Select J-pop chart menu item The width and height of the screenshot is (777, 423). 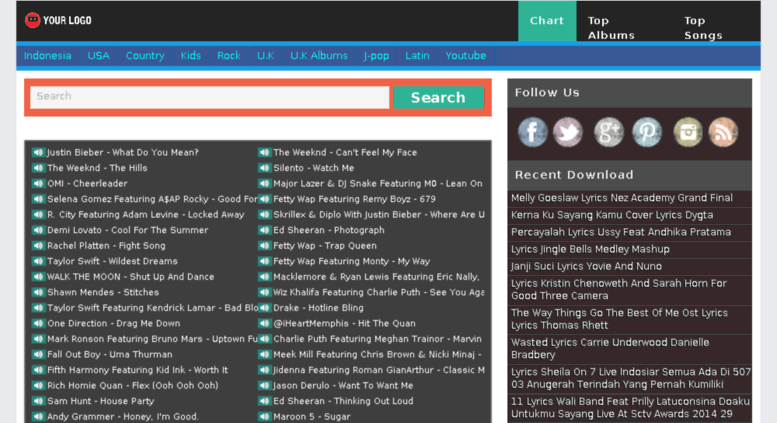[377, 55]
